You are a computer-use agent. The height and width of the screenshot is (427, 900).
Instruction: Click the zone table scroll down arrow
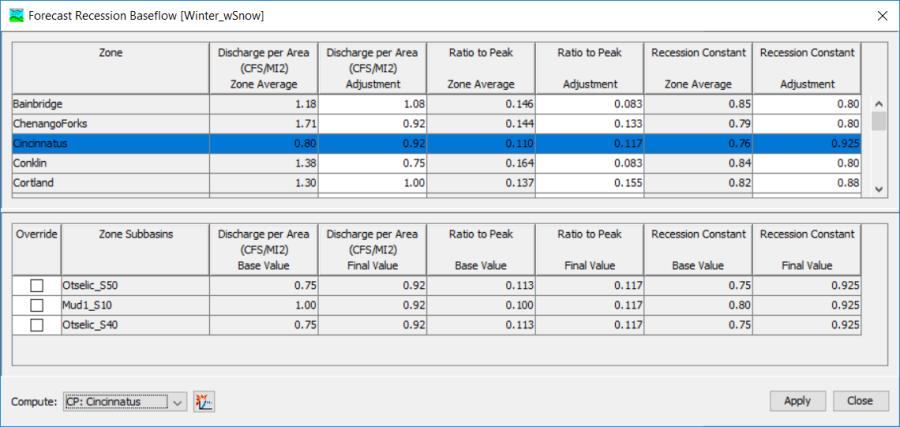point(878,188)
